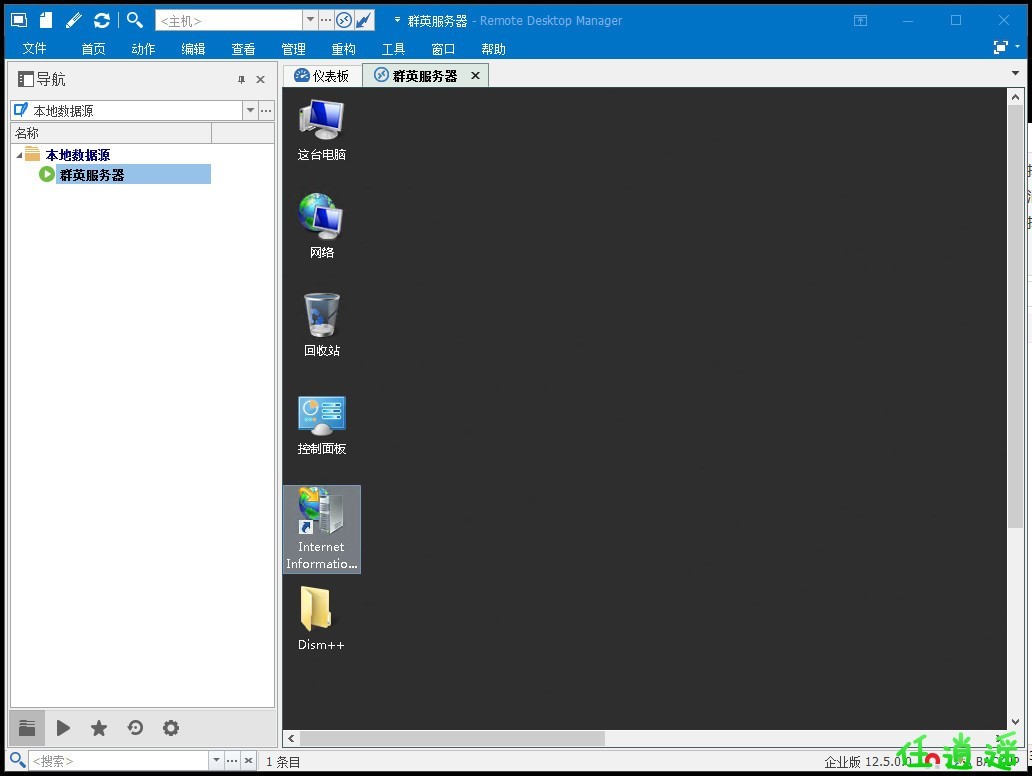Click the 名称 column header
The height and width of the screenshot is (776, 1032).
[111, 134]
